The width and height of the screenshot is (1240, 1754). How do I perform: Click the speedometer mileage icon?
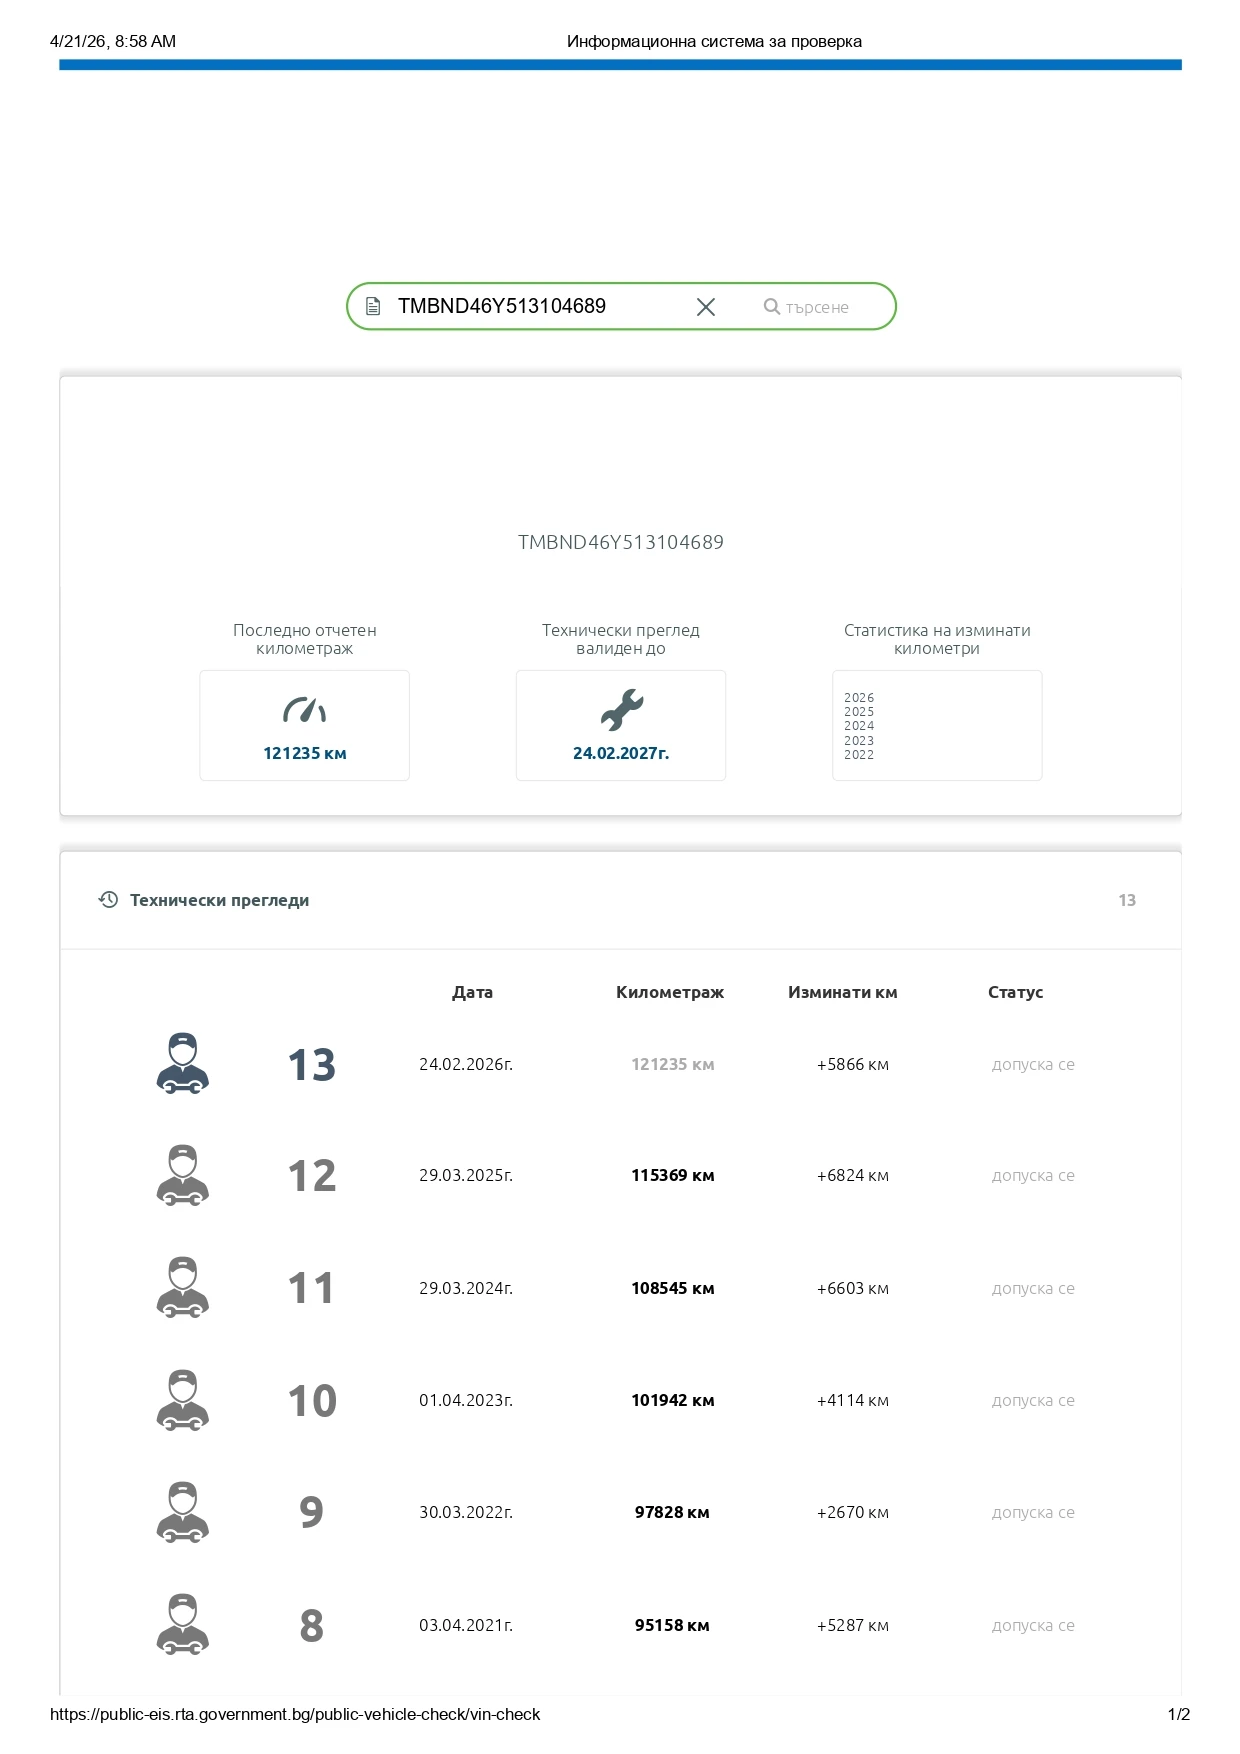click(304, 710)
